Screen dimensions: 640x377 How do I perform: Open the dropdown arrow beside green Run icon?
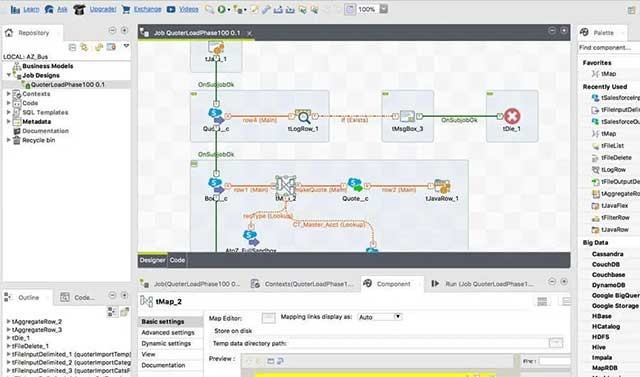point(229,10)
